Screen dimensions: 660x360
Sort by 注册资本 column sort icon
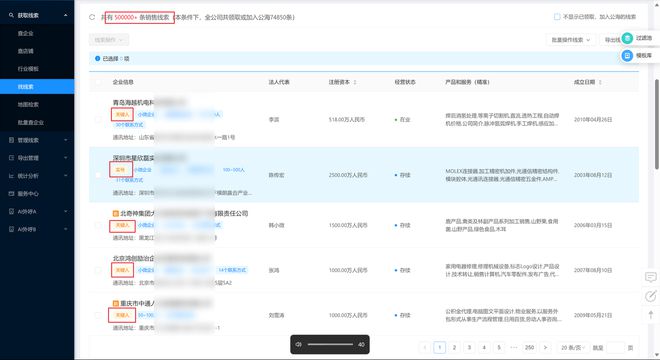pyautogui.click(x=355, y=82)
